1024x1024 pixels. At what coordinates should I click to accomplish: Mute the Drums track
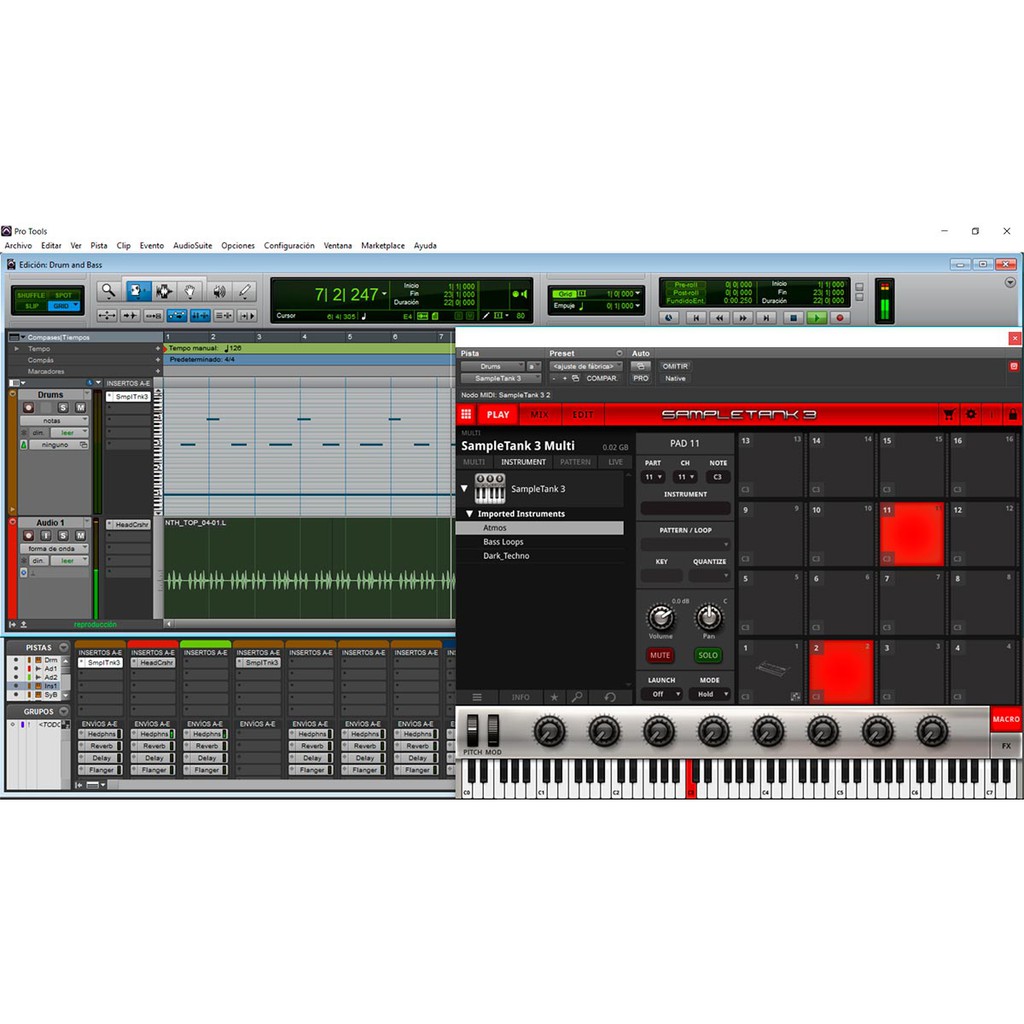tap(80, 408)
